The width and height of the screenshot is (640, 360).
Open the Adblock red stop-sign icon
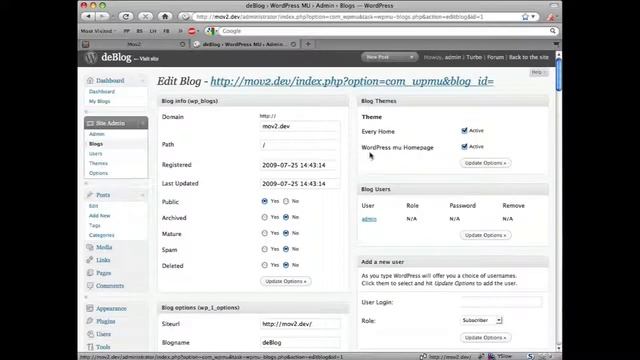click(192, 31)
